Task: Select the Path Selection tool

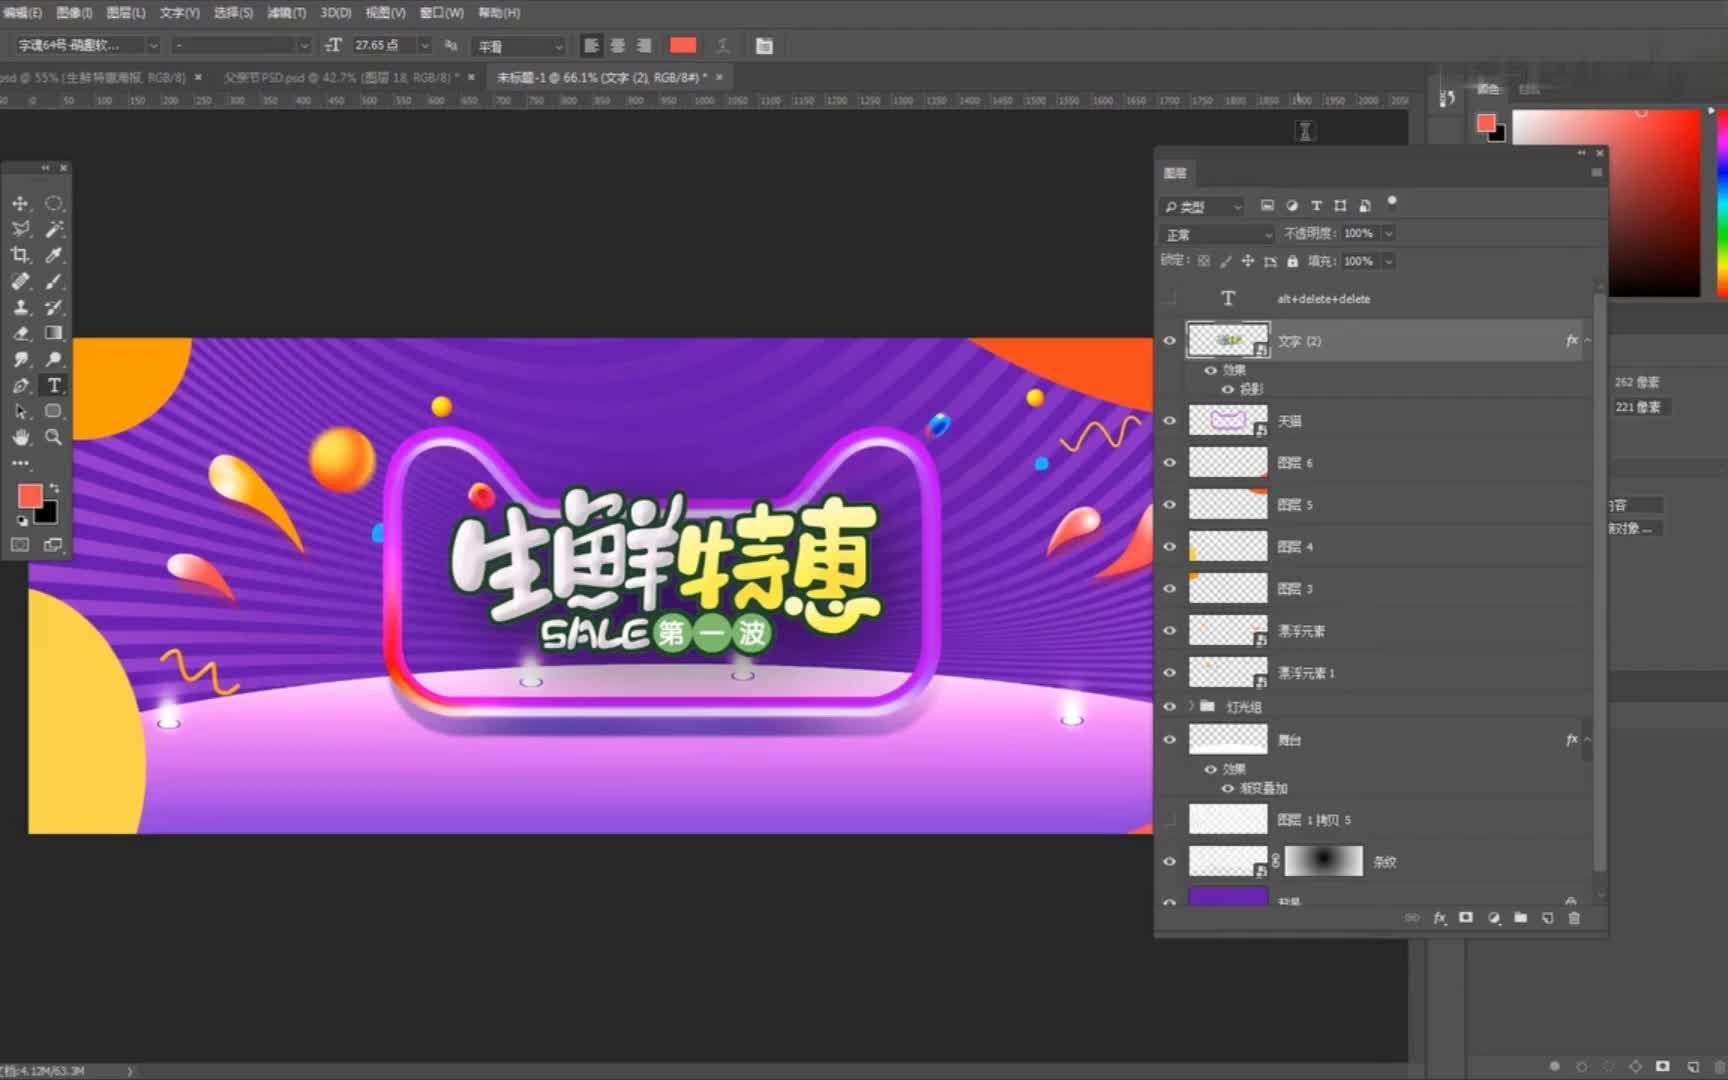Action: pos(20,411)
